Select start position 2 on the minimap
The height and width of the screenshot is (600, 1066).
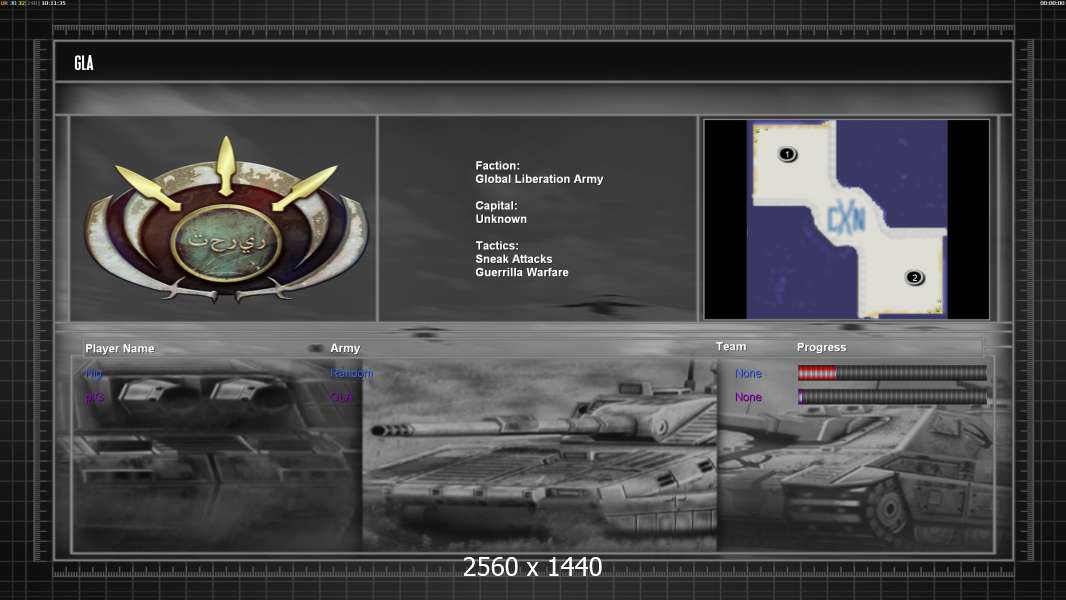point(914,277)
